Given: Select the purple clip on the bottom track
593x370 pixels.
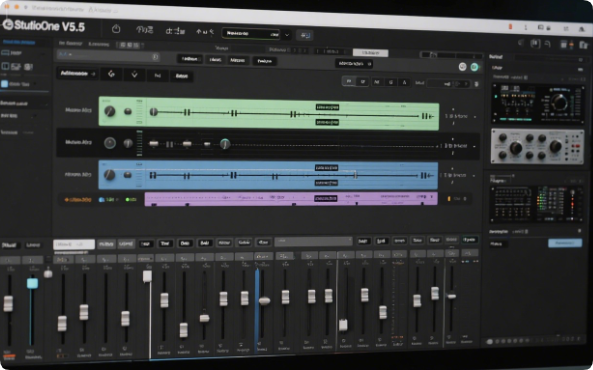Looking at the screenshot, I should (x=291, y=199).
